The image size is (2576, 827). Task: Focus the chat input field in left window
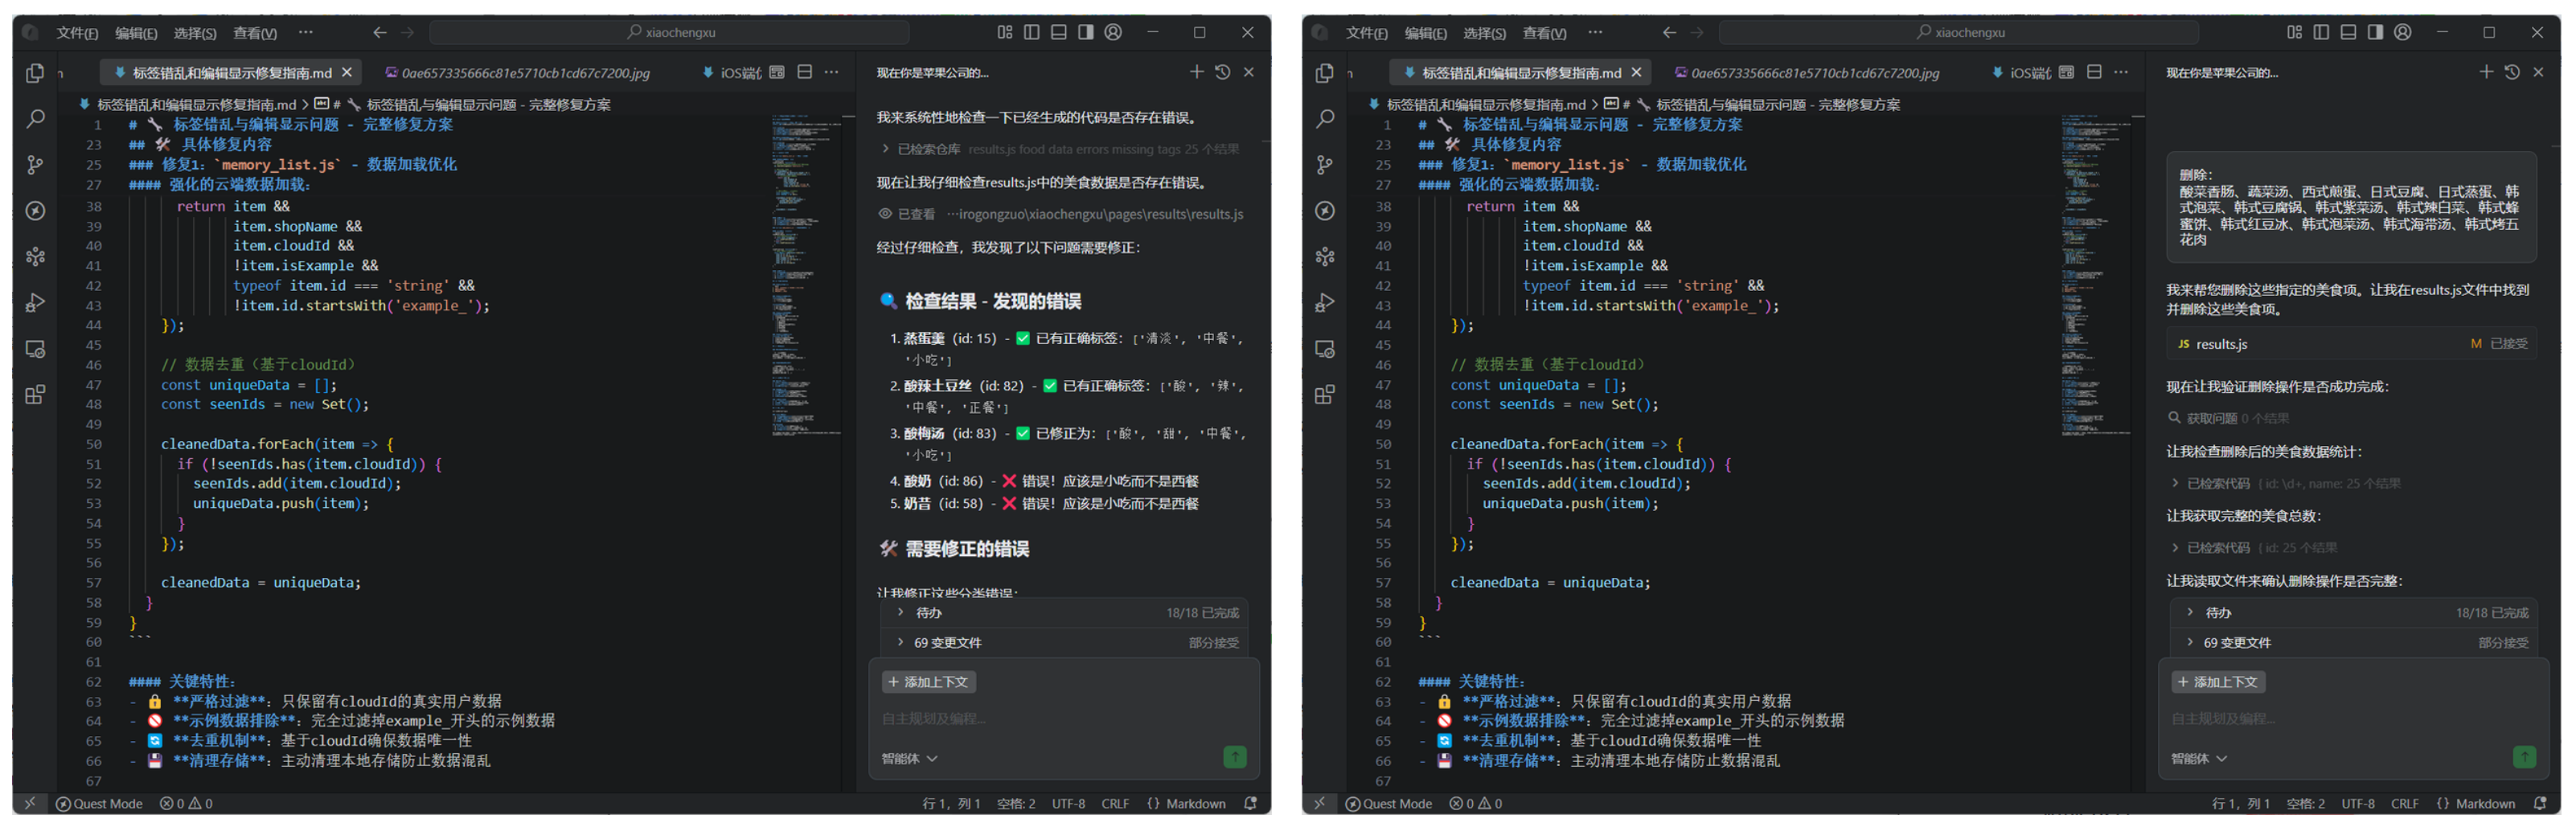click(1063, 719)
